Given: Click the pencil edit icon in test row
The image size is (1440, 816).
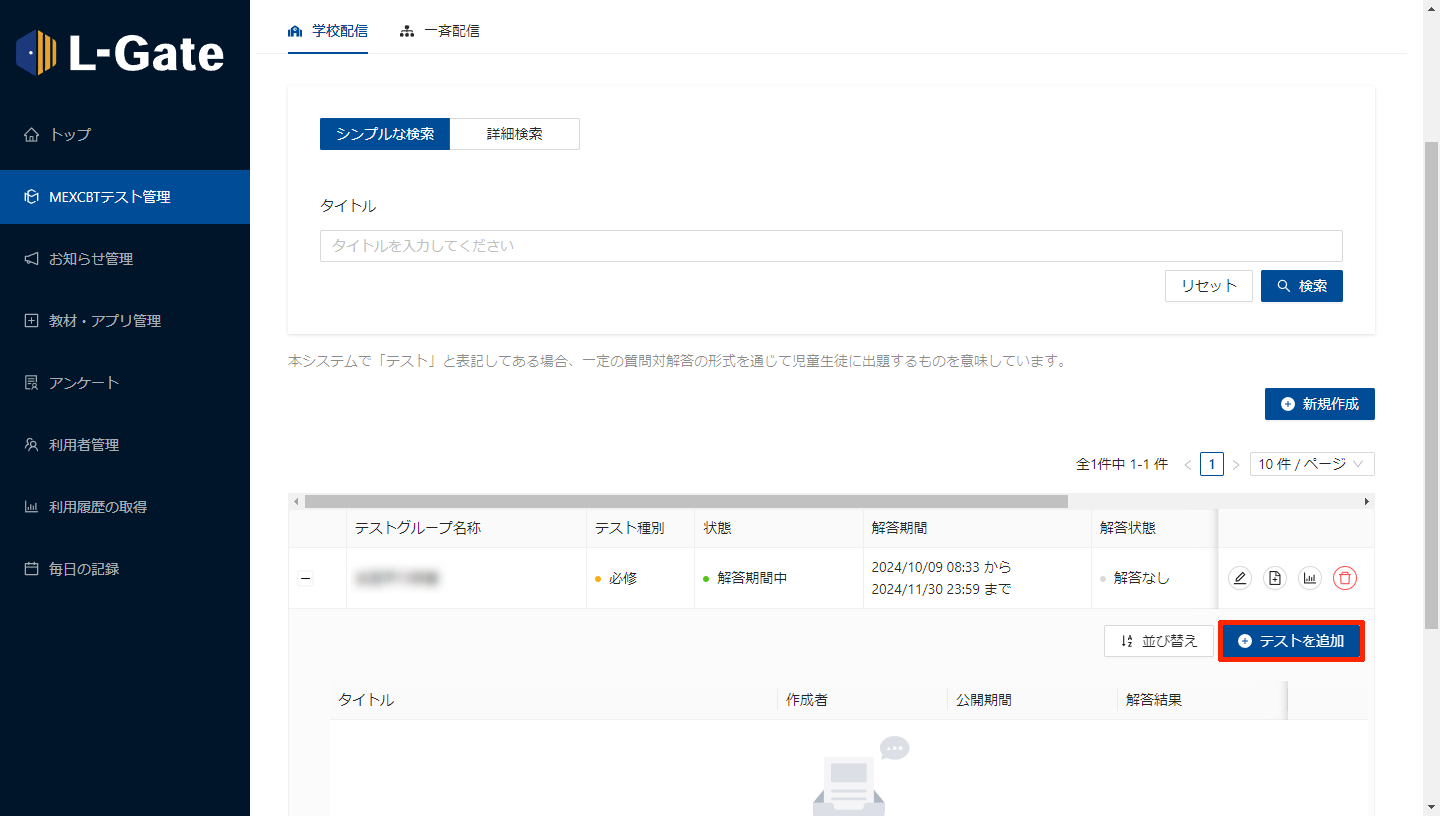Looking at the screenshot, I should (1240, 578).
